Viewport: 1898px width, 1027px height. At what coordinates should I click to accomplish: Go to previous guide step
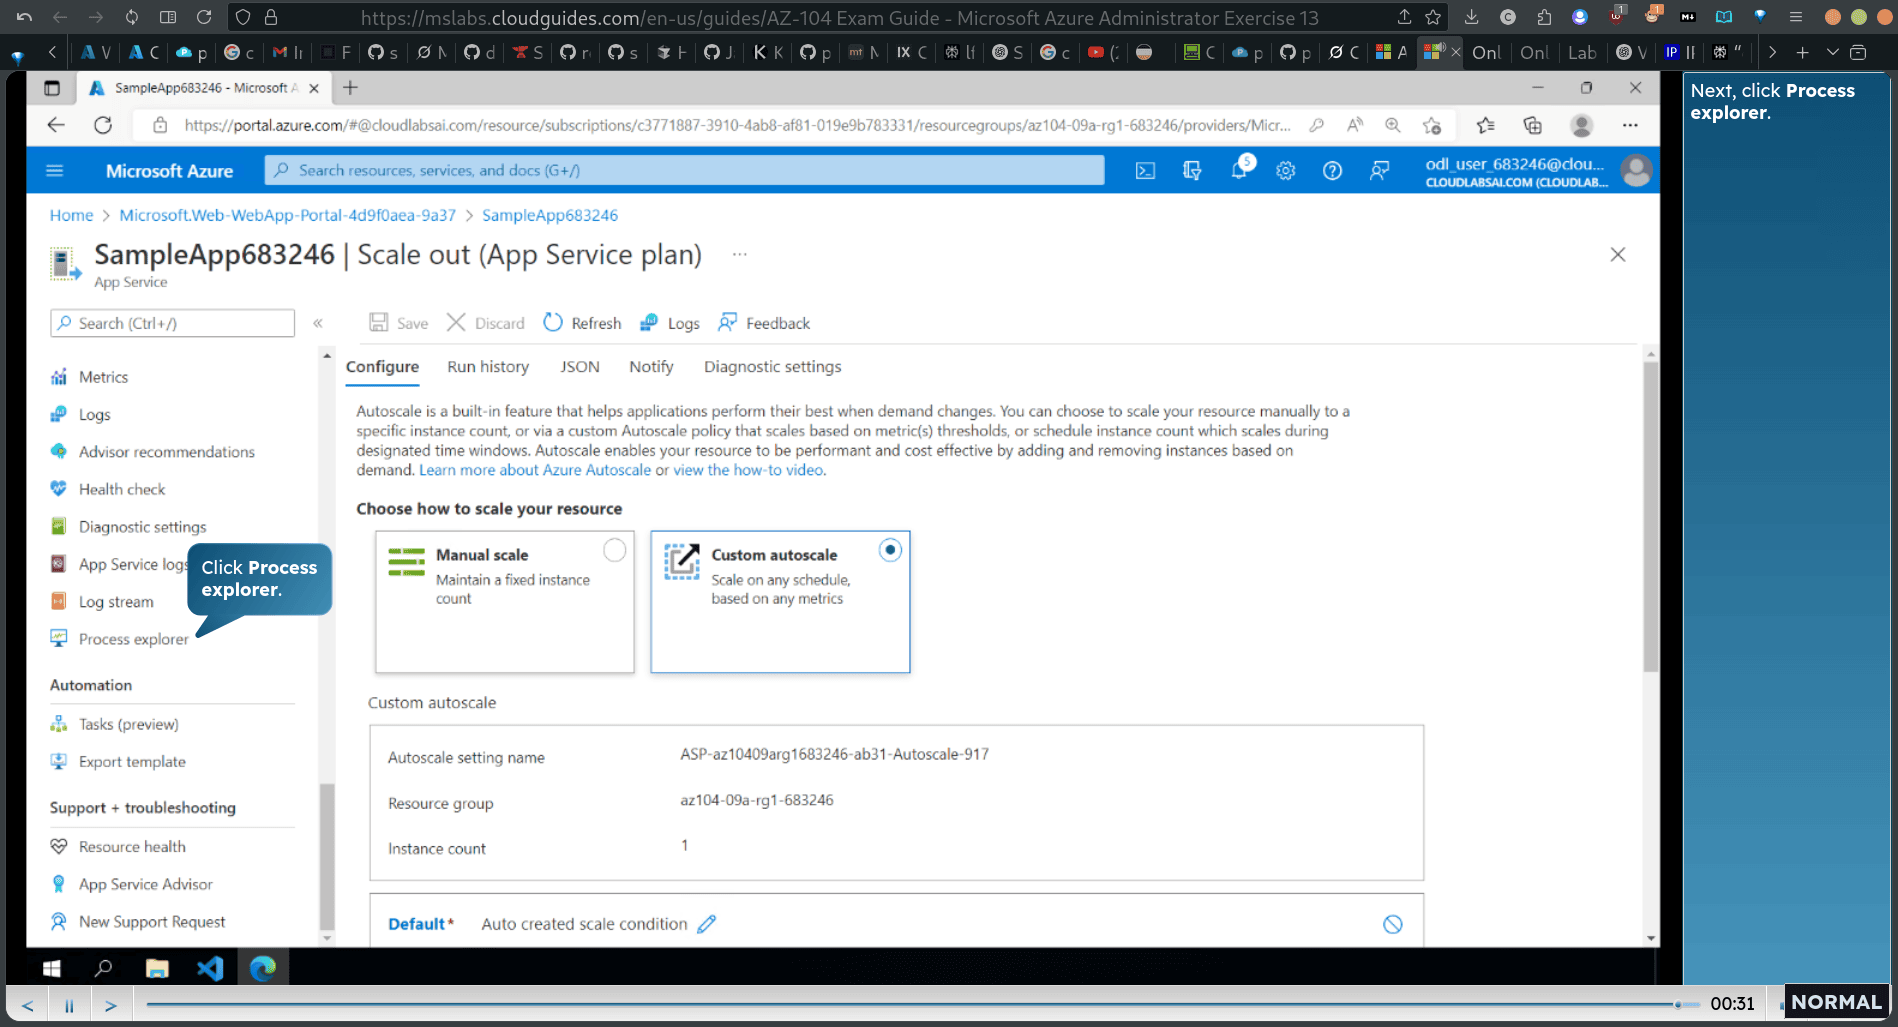(x=27, y=1005)
